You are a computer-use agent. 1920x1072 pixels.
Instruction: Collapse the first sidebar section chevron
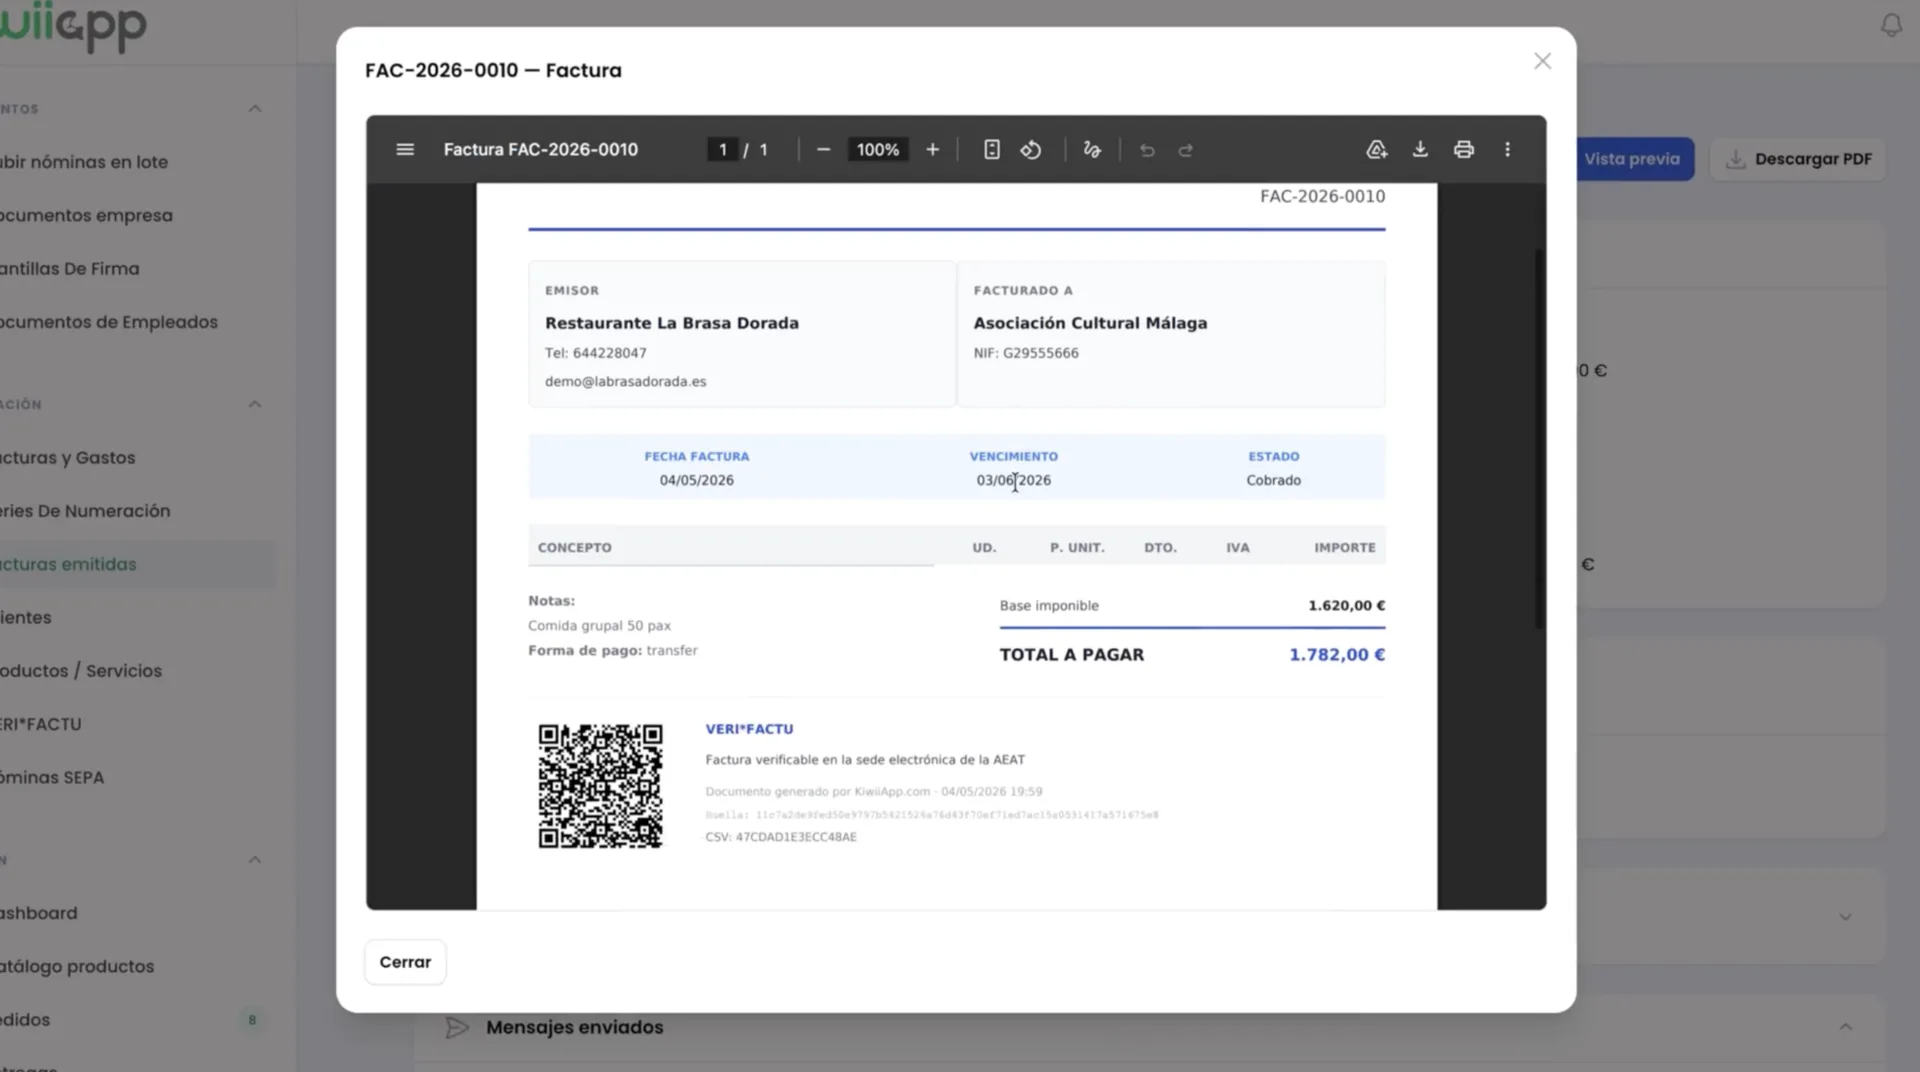pos(255,109)
